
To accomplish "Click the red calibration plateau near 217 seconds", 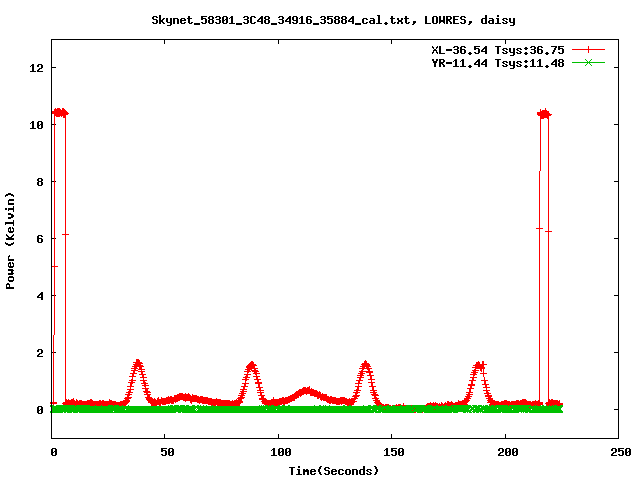I will coord(544,114).
